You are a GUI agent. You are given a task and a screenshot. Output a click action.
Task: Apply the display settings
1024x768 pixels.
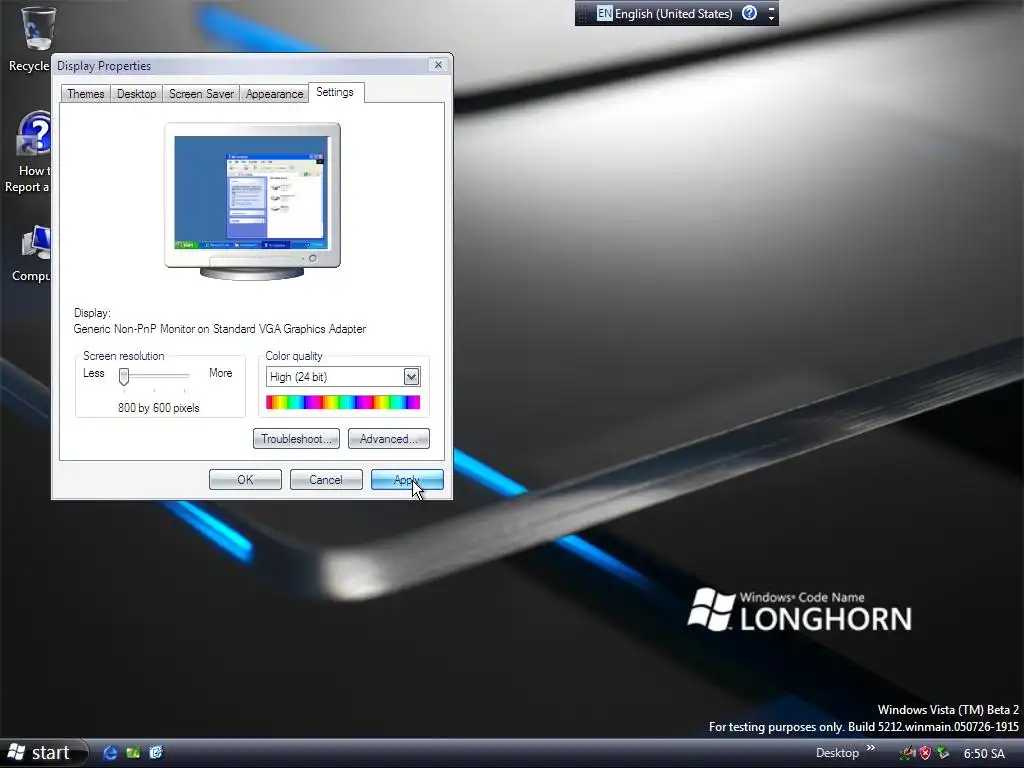407,480
